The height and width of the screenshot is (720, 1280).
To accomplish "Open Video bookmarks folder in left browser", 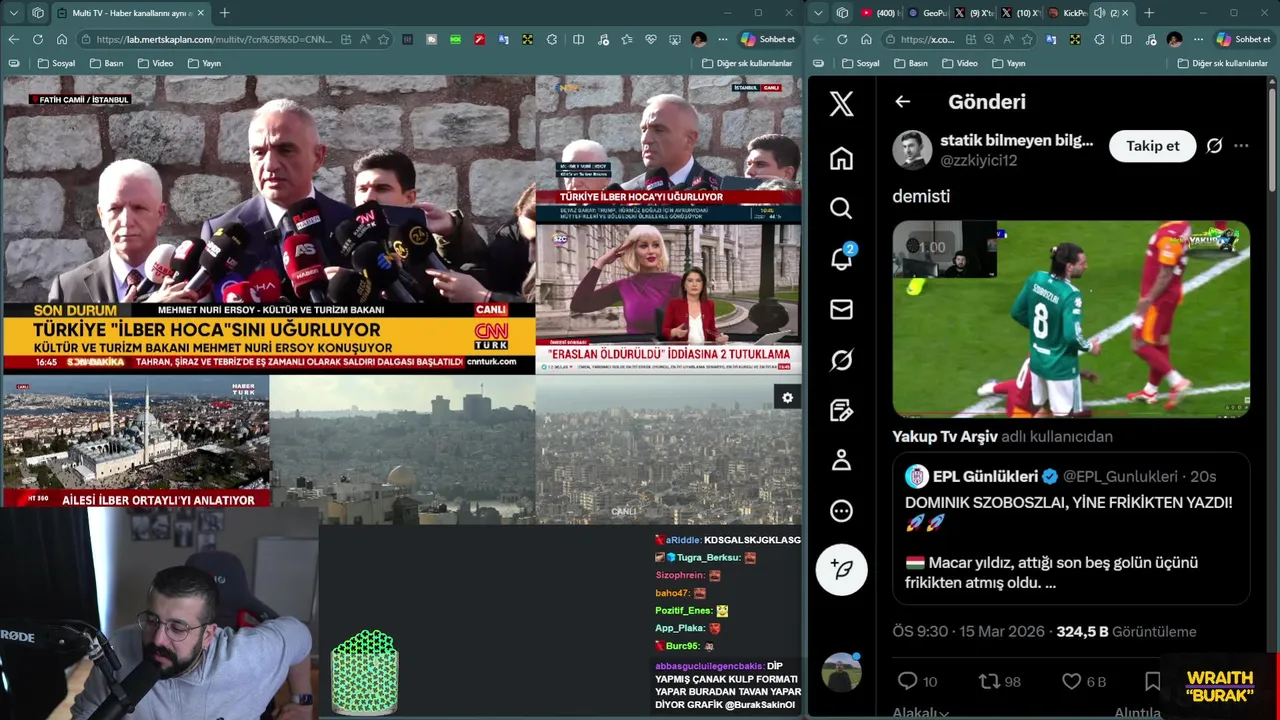I will (x=155, y=63).
